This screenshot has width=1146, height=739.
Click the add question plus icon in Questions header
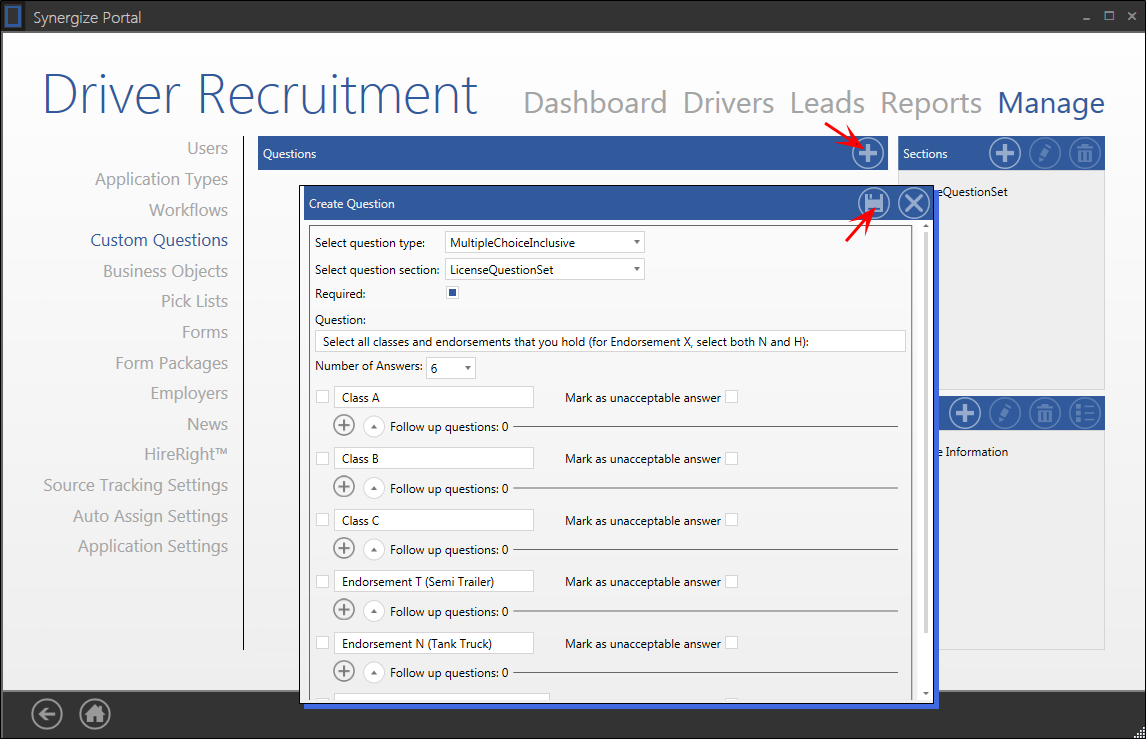point(868,154)
